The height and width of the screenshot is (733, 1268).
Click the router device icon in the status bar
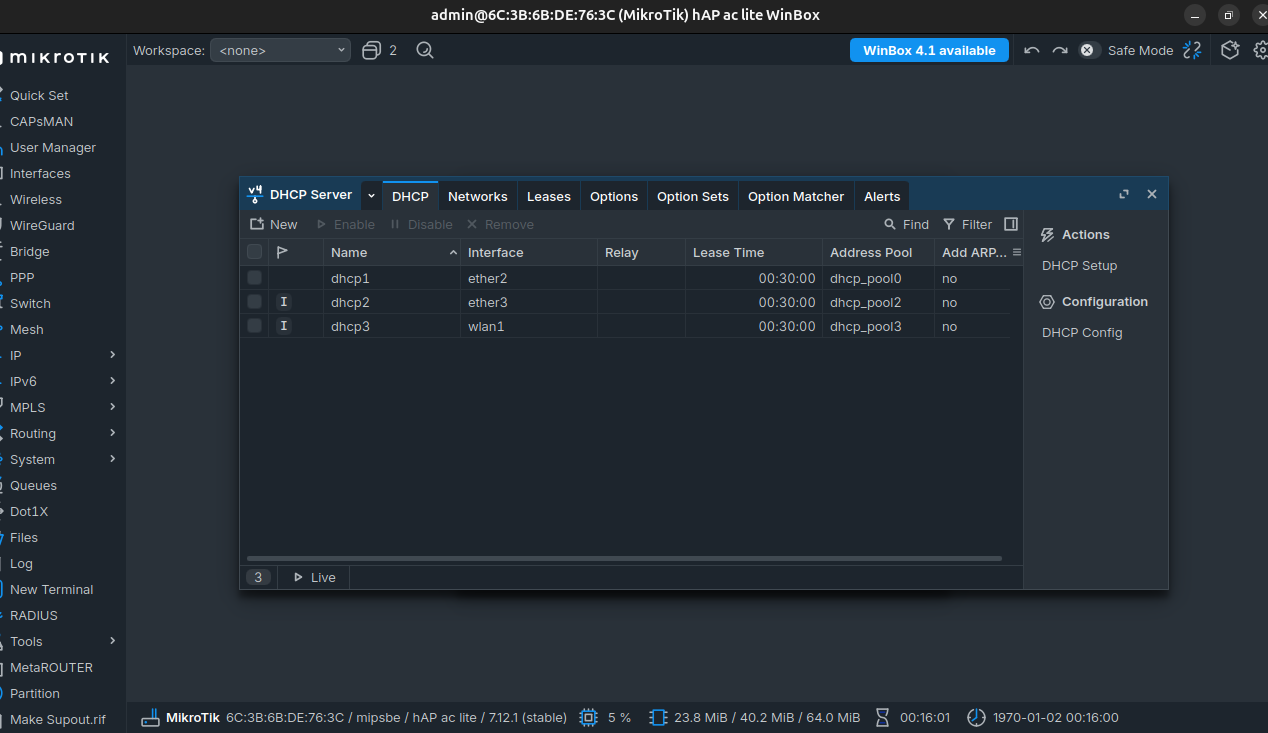(150, 717)
